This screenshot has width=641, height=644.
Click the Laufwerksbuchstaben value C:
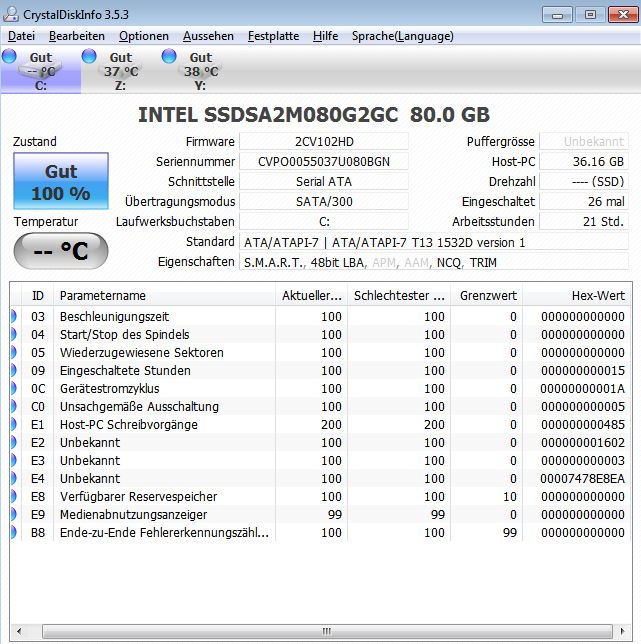[324, 222]
